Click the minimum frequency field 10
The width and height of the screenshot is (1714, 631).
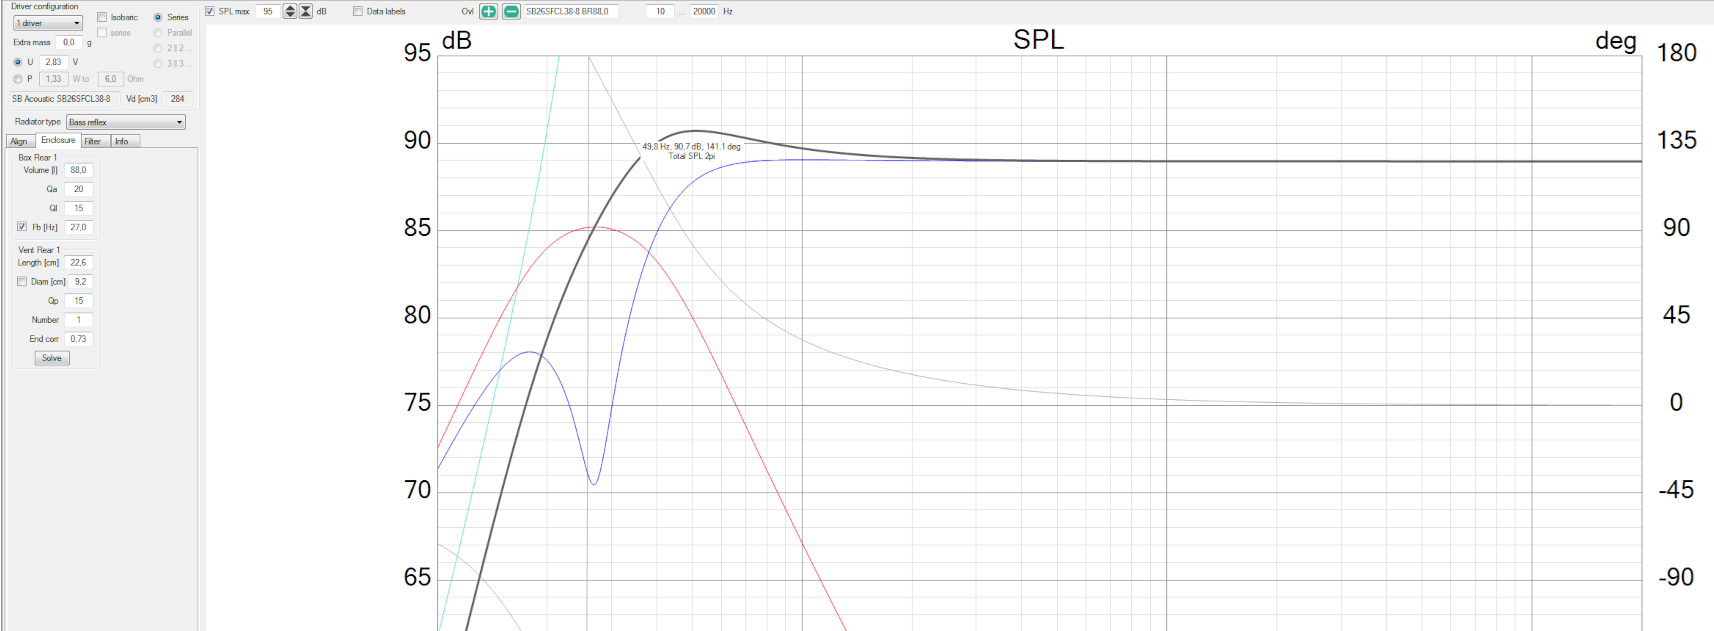(660, 11)
